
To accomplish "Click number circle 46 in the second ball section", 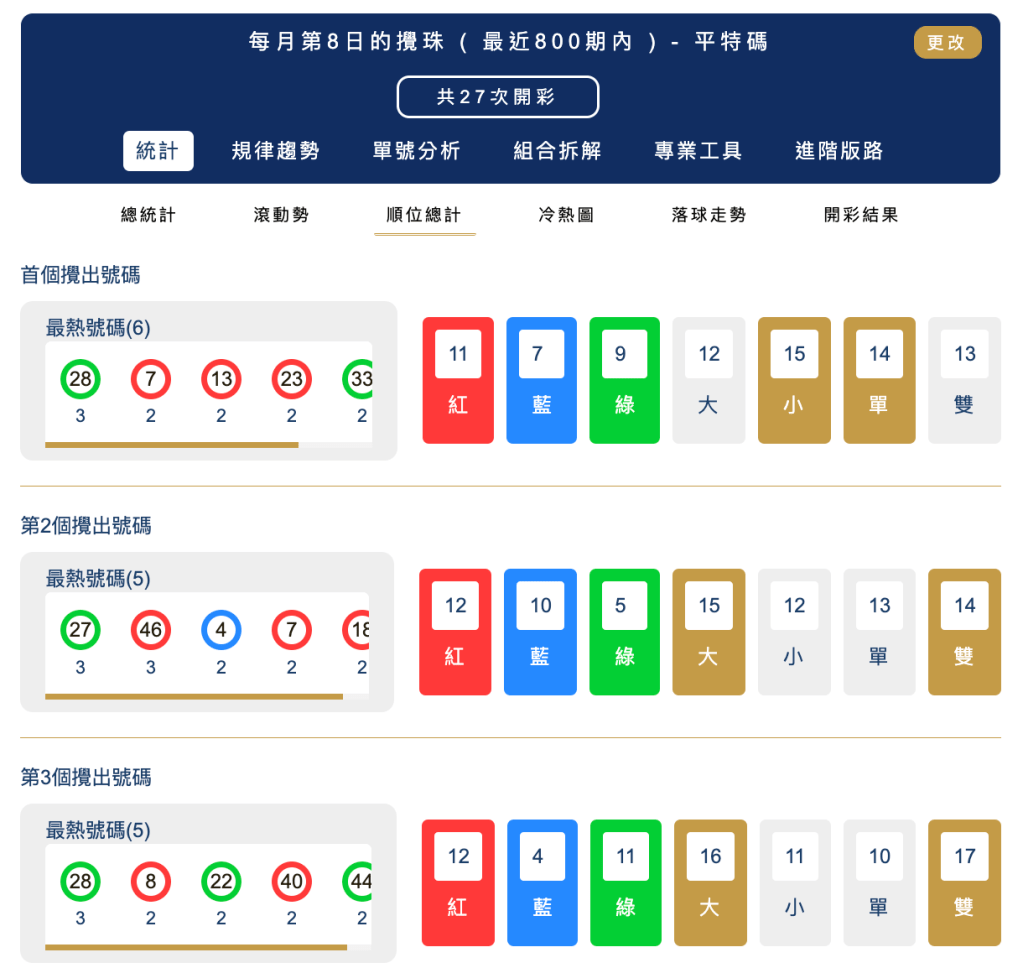I will click(150, 630).
